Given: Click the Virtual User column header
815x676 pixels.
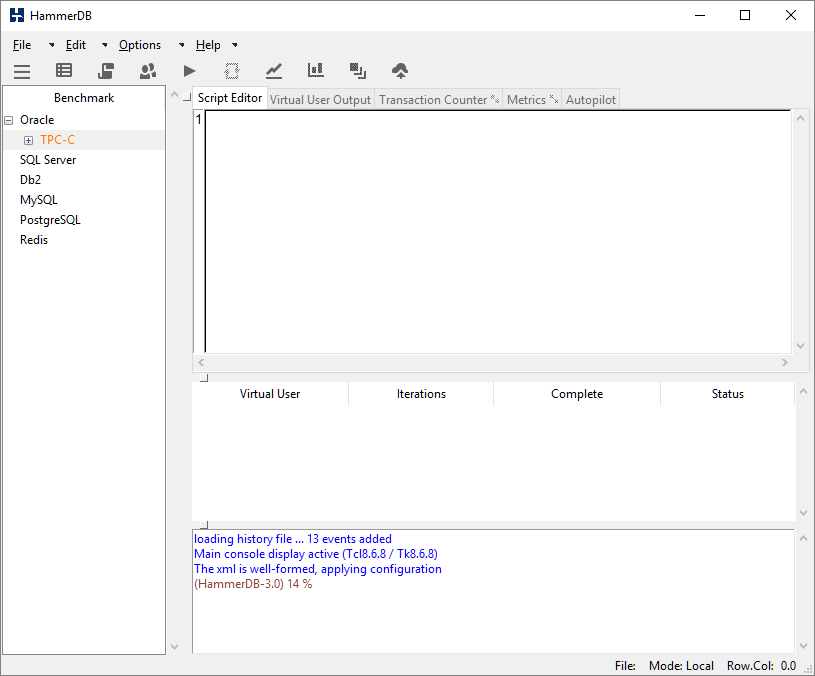Looking at the screenshot, I should coord(270,394).
